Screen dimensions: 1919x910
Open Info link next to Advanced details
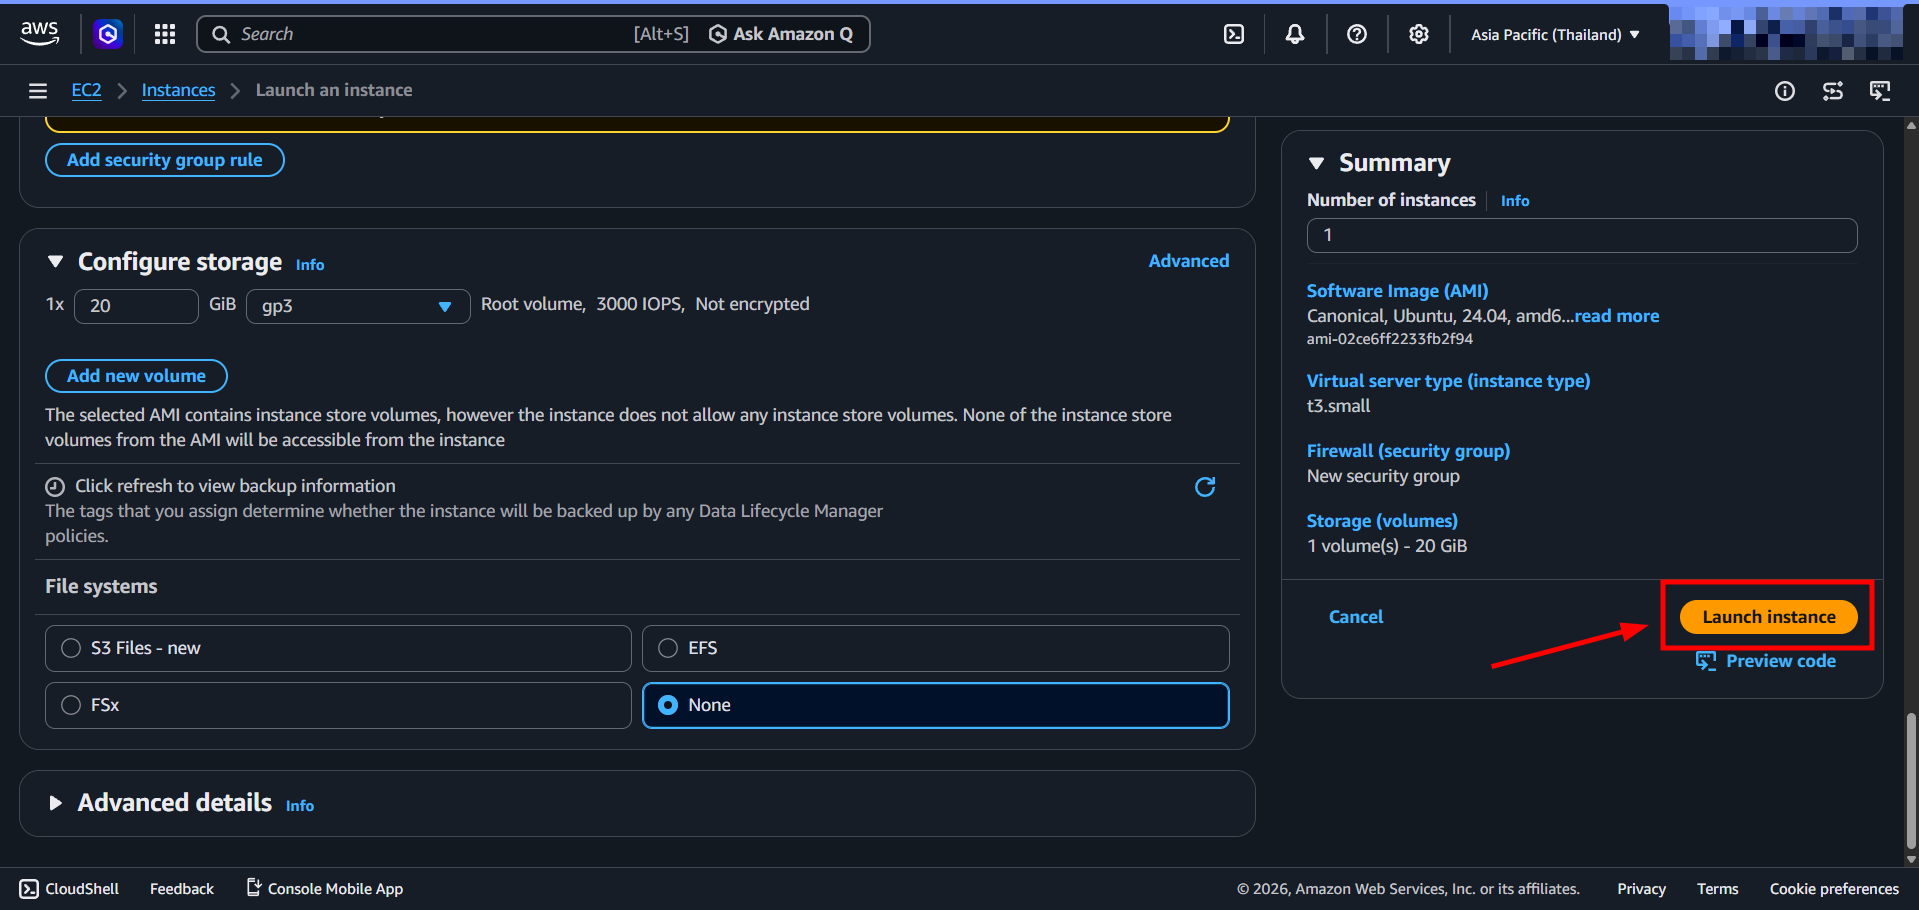(x=300, y=806)
